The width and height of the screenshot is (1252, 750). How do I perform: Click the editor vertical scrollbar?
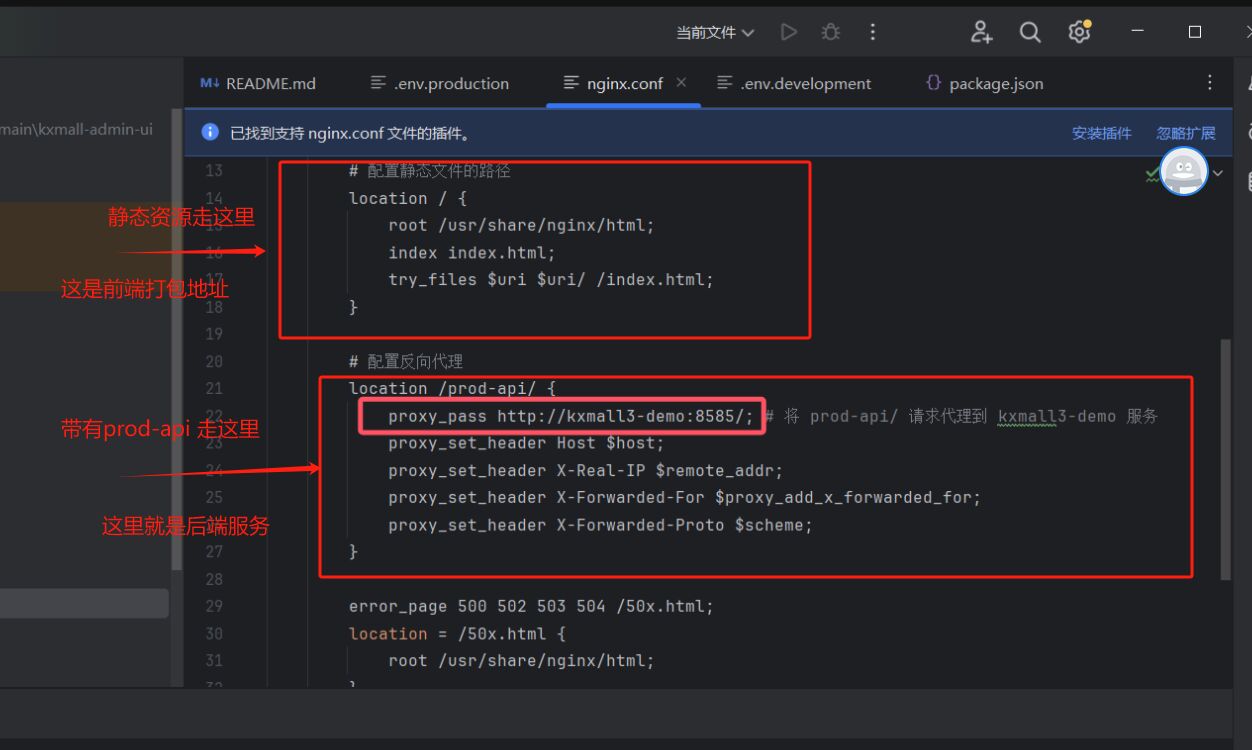coord(1226,460)
